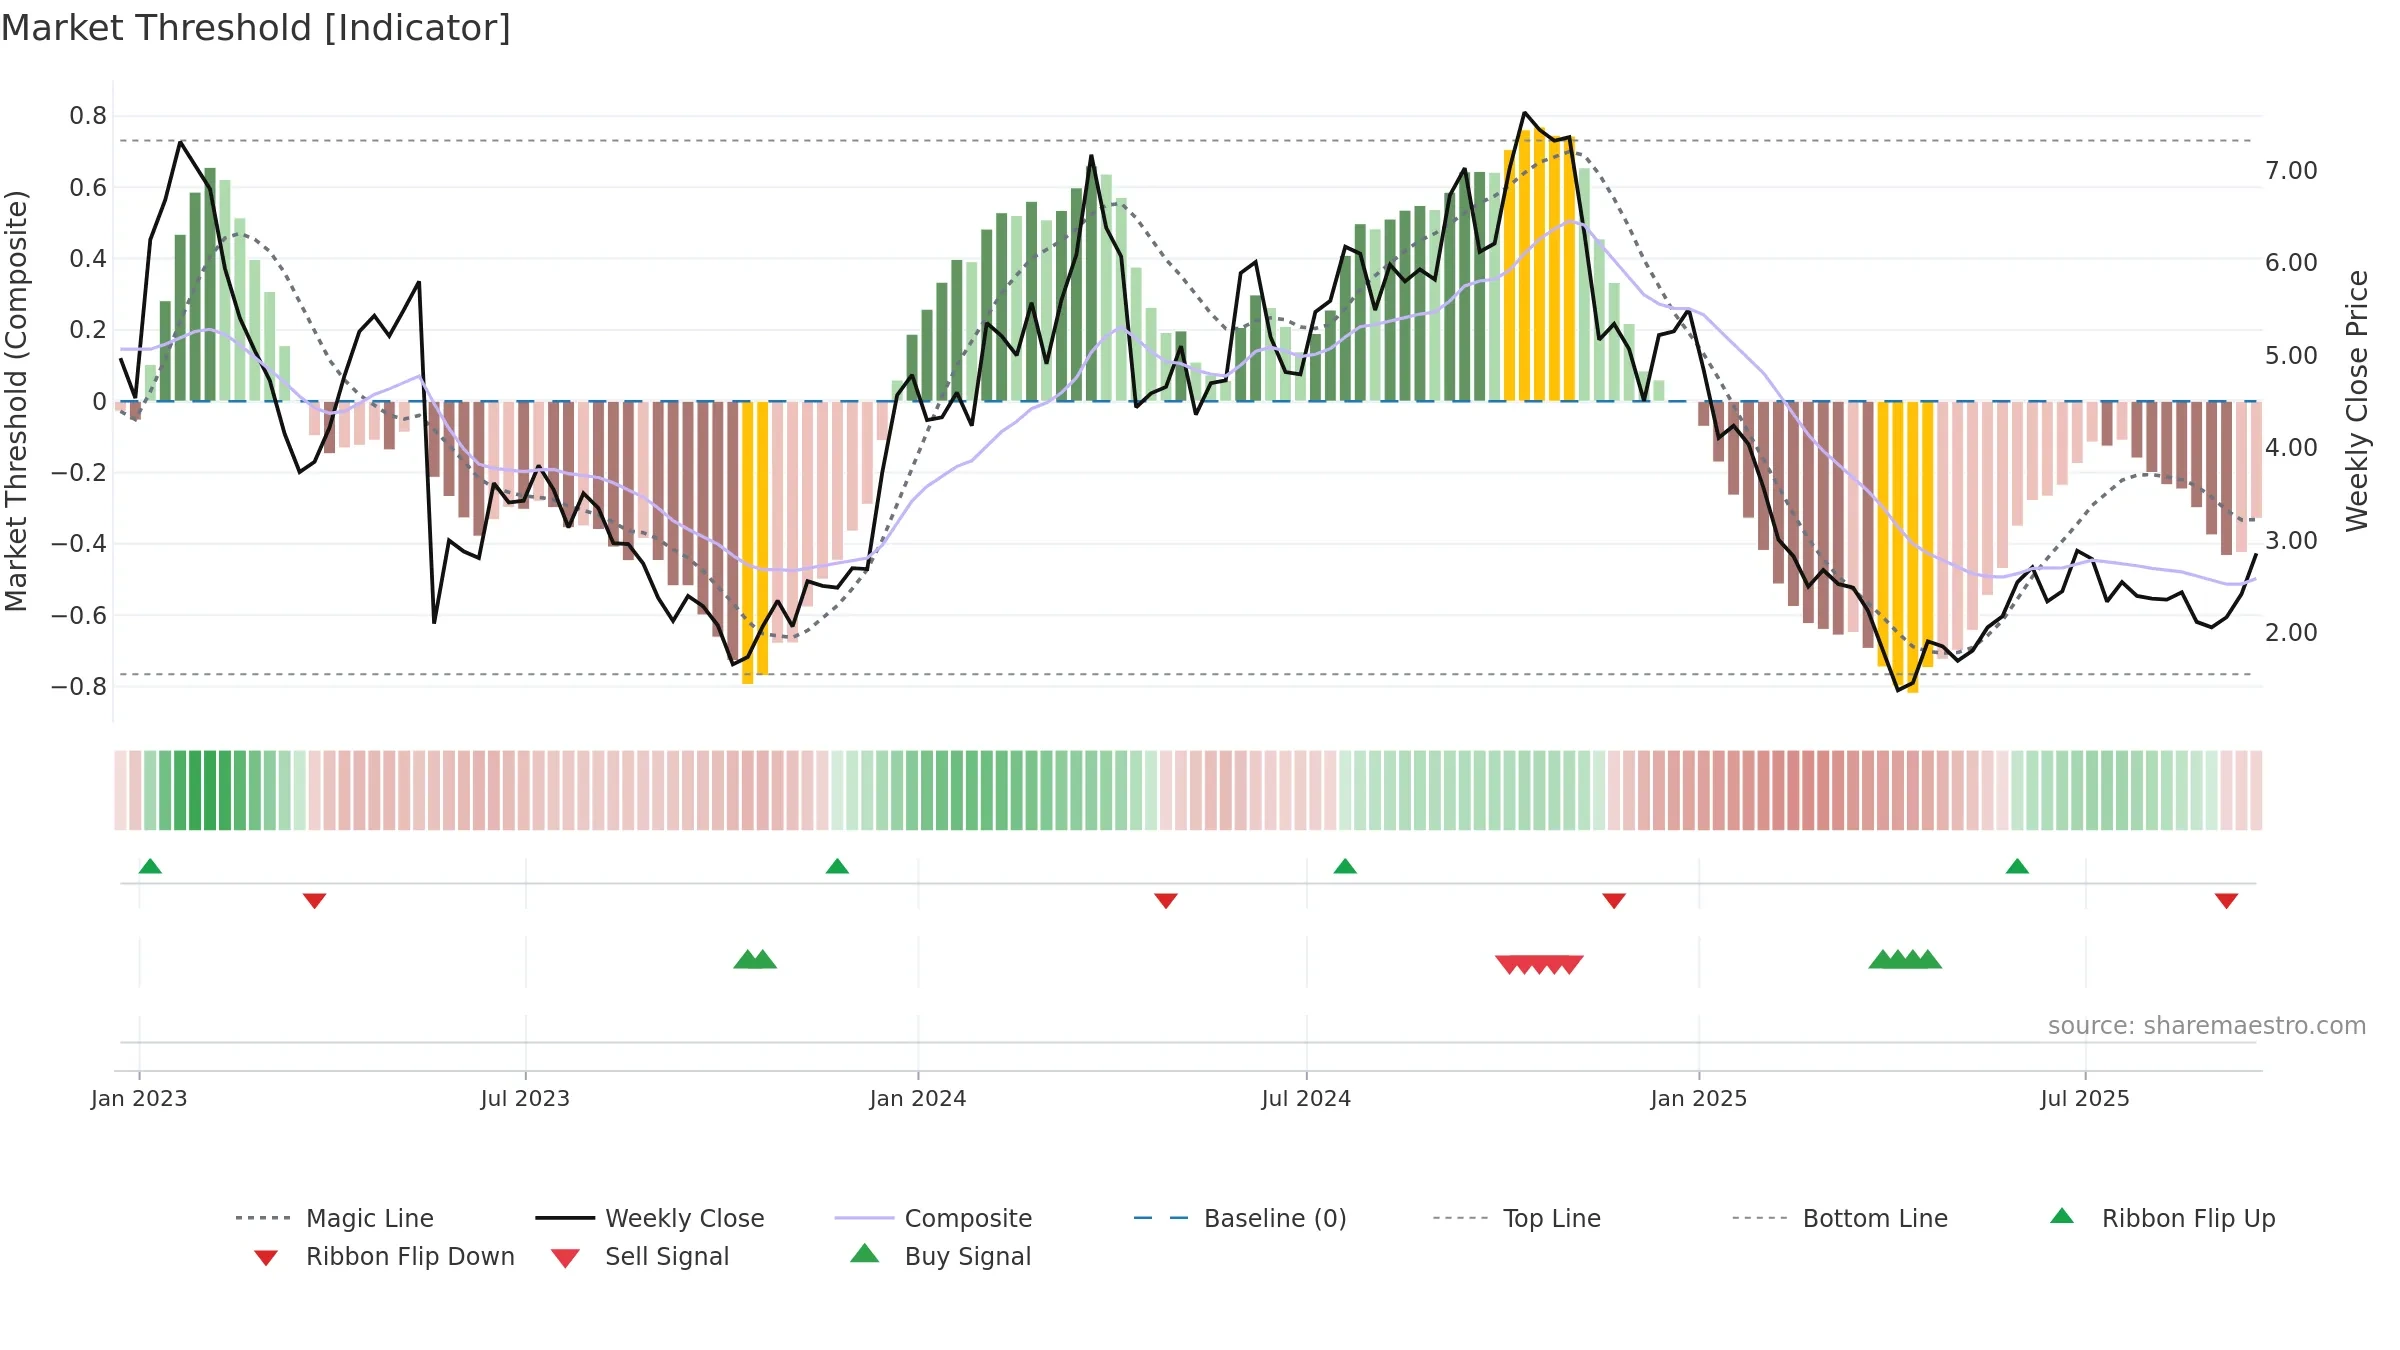Viewport: 2400px width, 1350px height.
Task: Click the Ribbon Flip Down marker in early 2023
Action: pos(314,901)
